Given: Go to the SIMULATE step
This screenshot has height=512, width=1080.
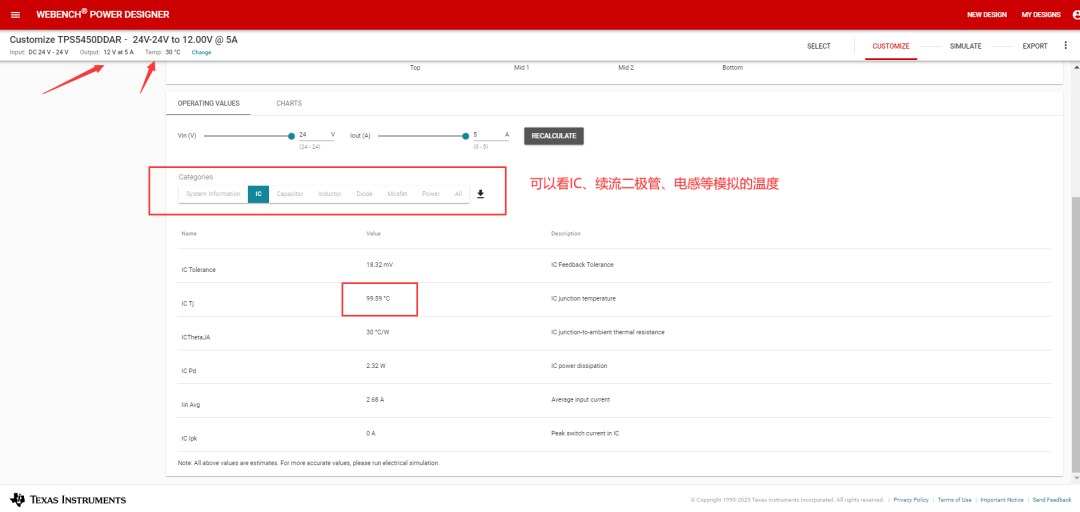Looking at the screenshot, I should pyautogui.click(x=965, y=46).
